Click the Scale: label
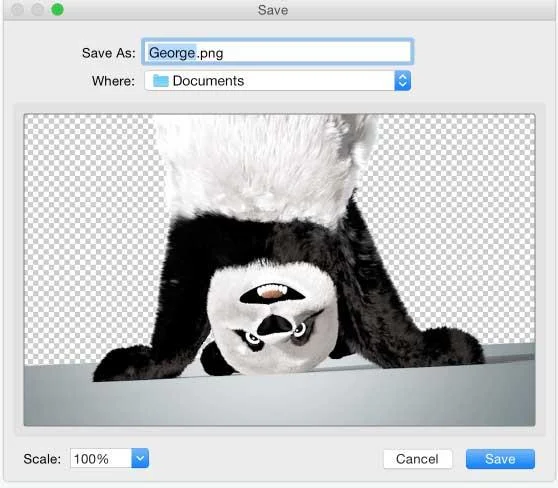Viewport: 558px width, 488px height. 42,459
